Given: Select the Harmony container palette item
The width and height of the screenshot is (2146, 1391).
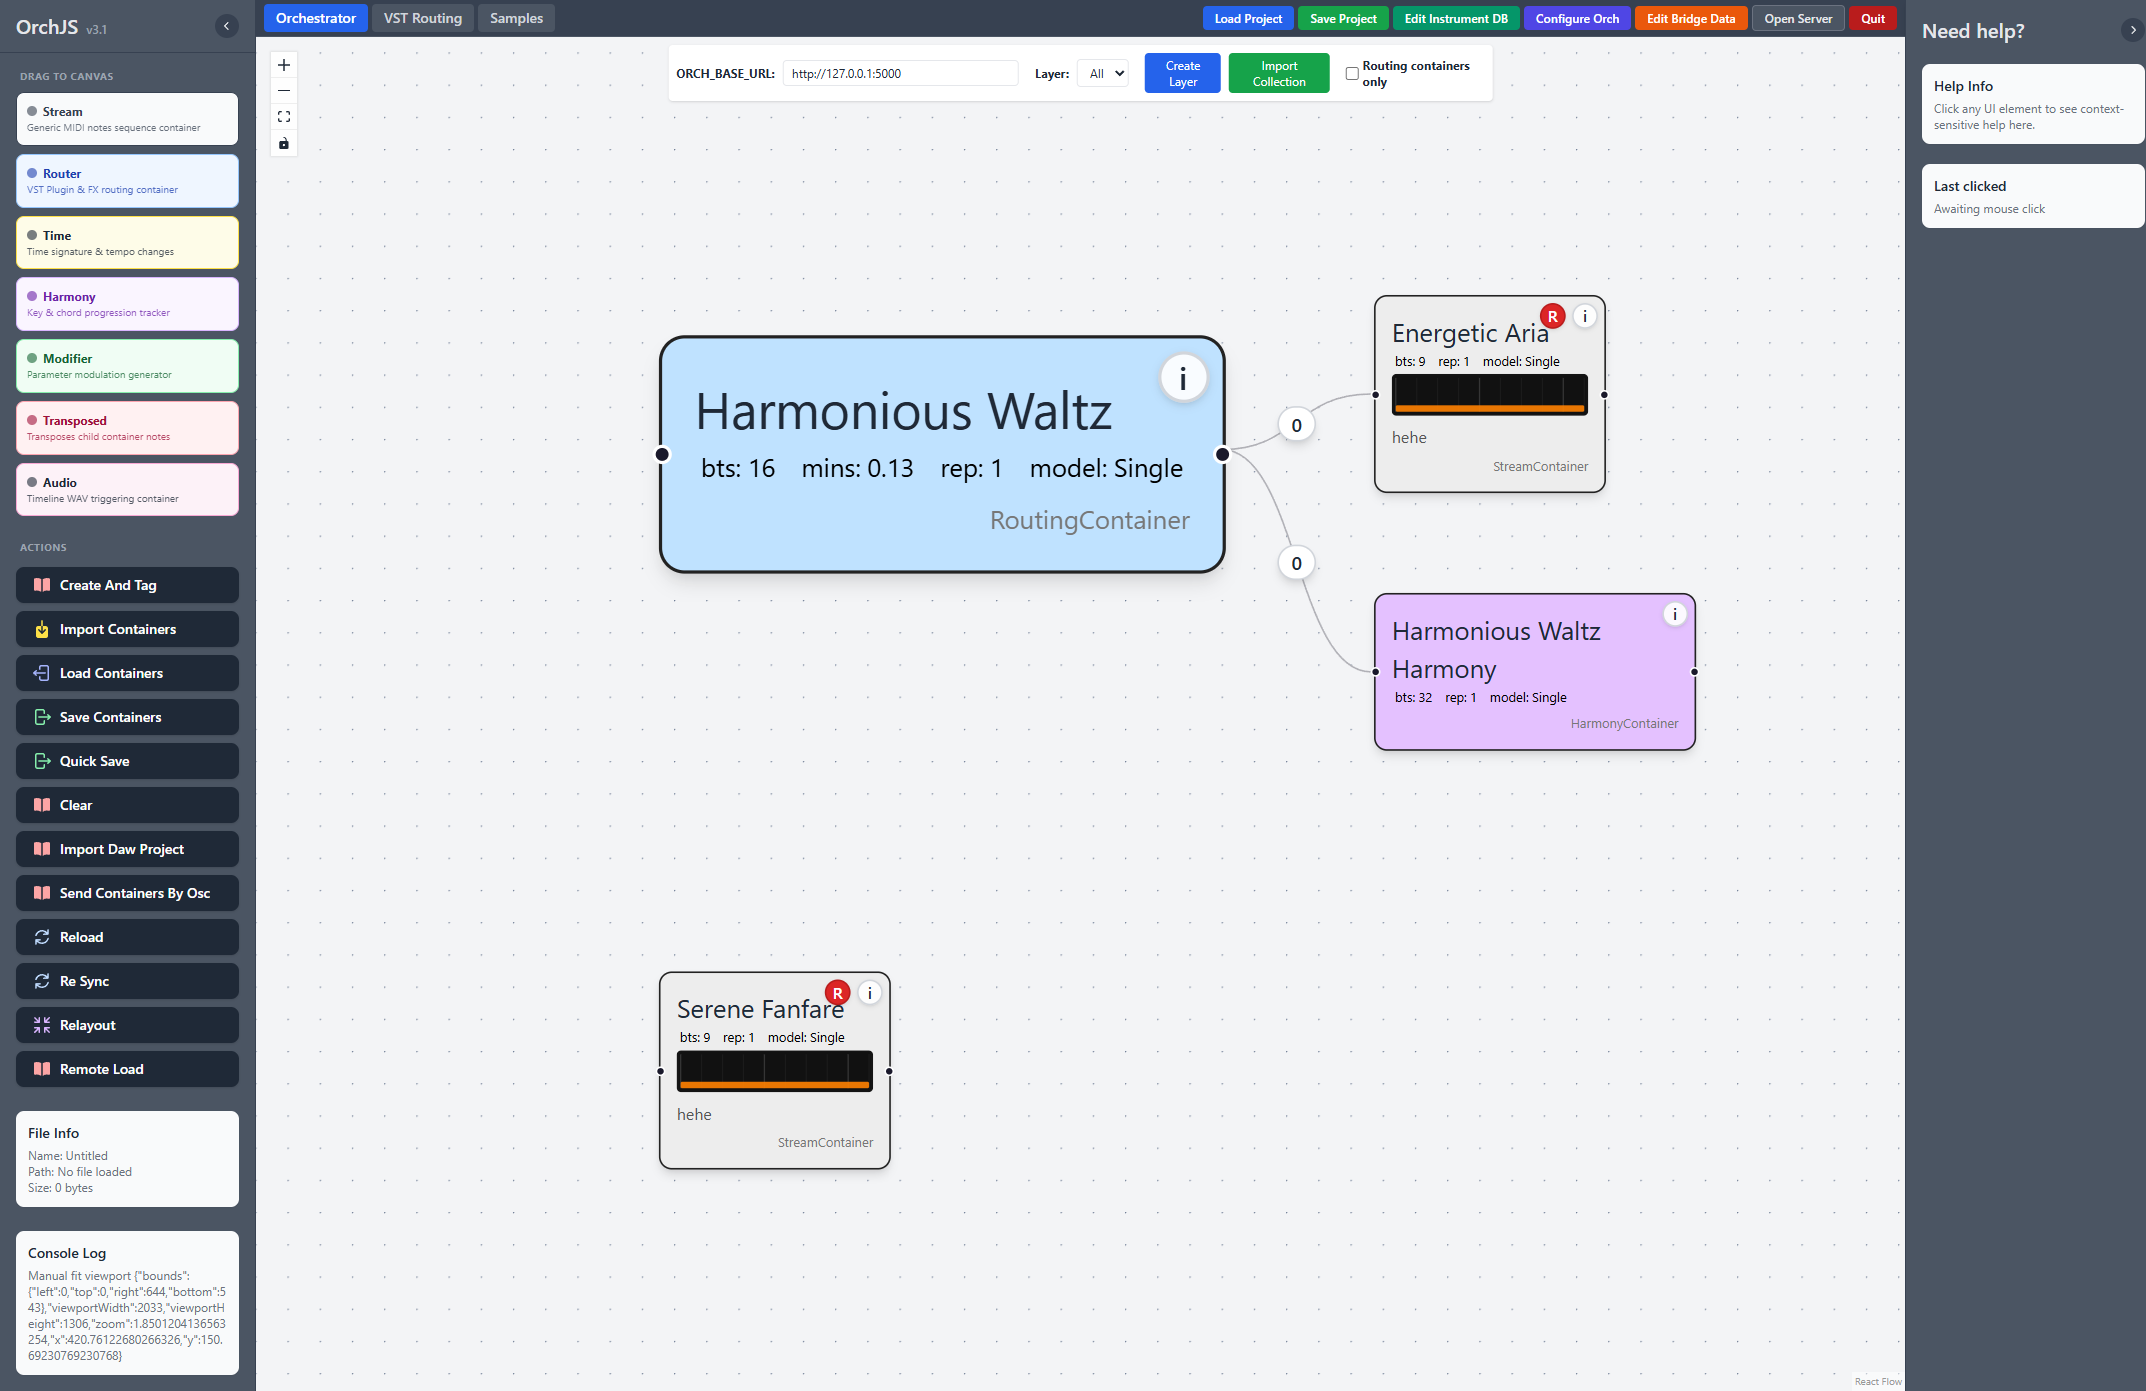Looking at the screenshot, I should (127, 304).
